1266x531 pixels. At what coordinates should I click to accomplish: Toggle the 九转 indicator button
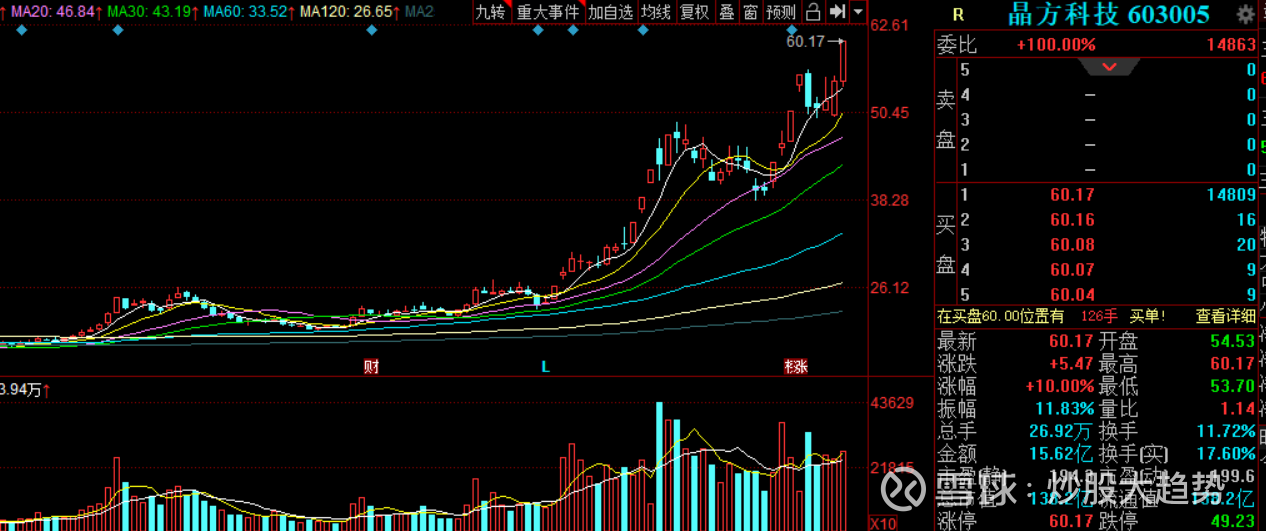click(x=490, y=12)
